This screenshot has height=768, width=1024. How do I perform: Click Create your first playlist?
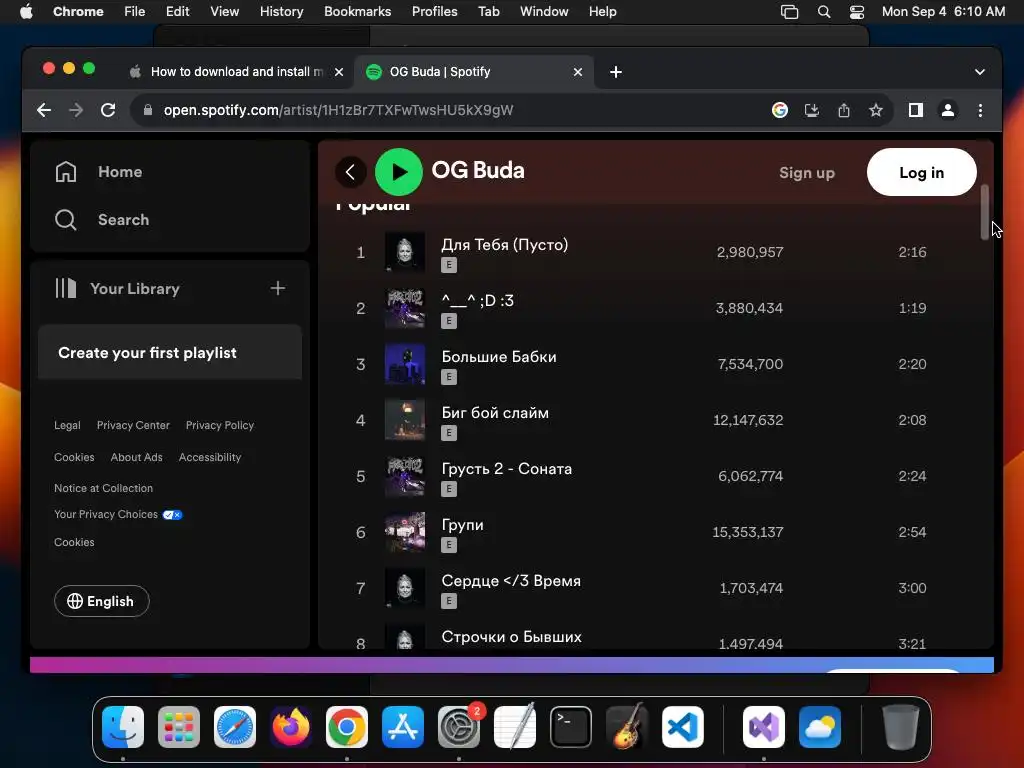(170, 353)
